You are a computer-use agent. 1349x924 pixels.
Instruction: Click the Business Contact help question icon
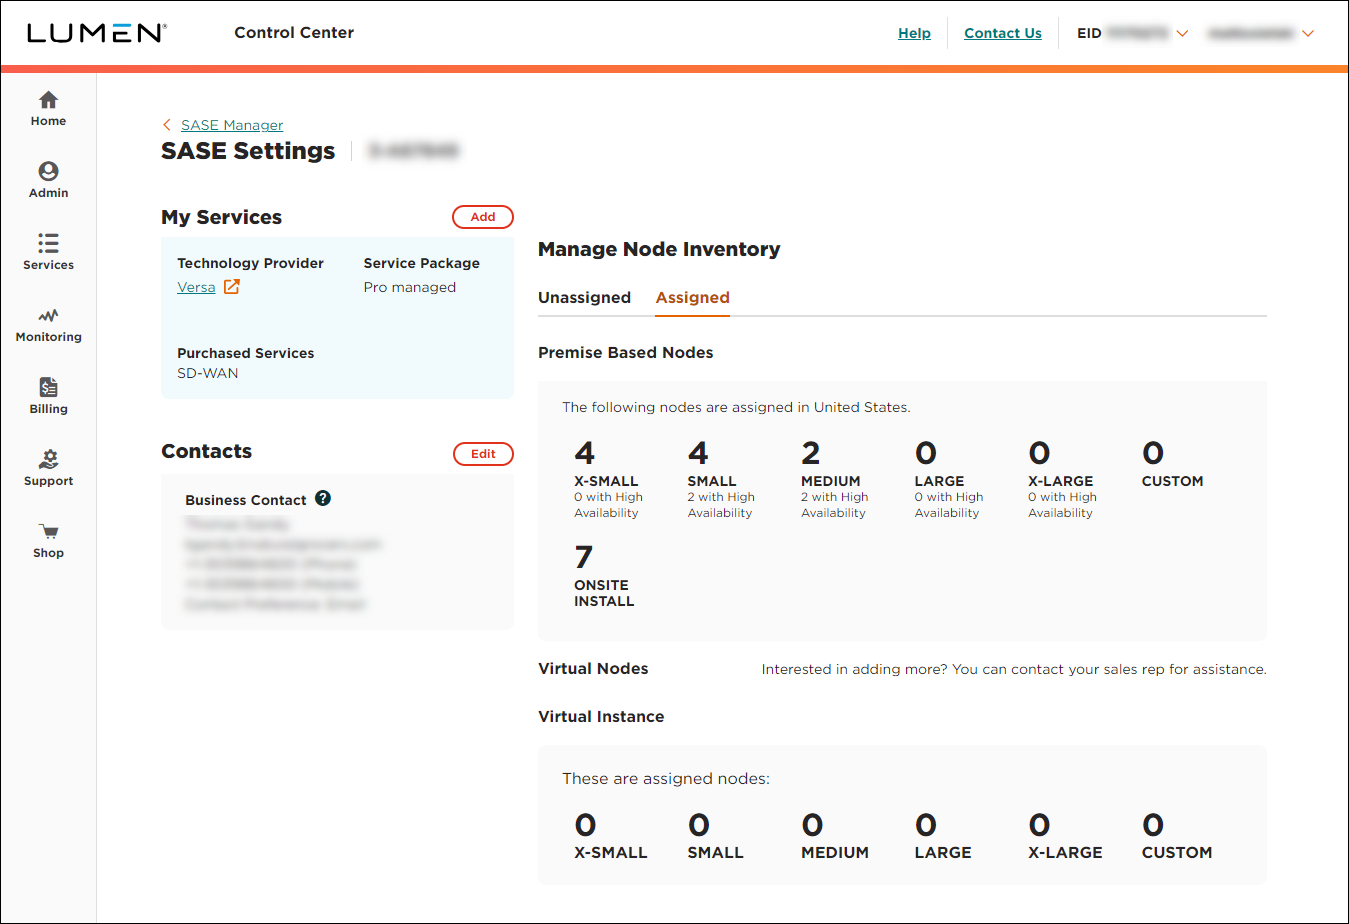tap(323, 498)
